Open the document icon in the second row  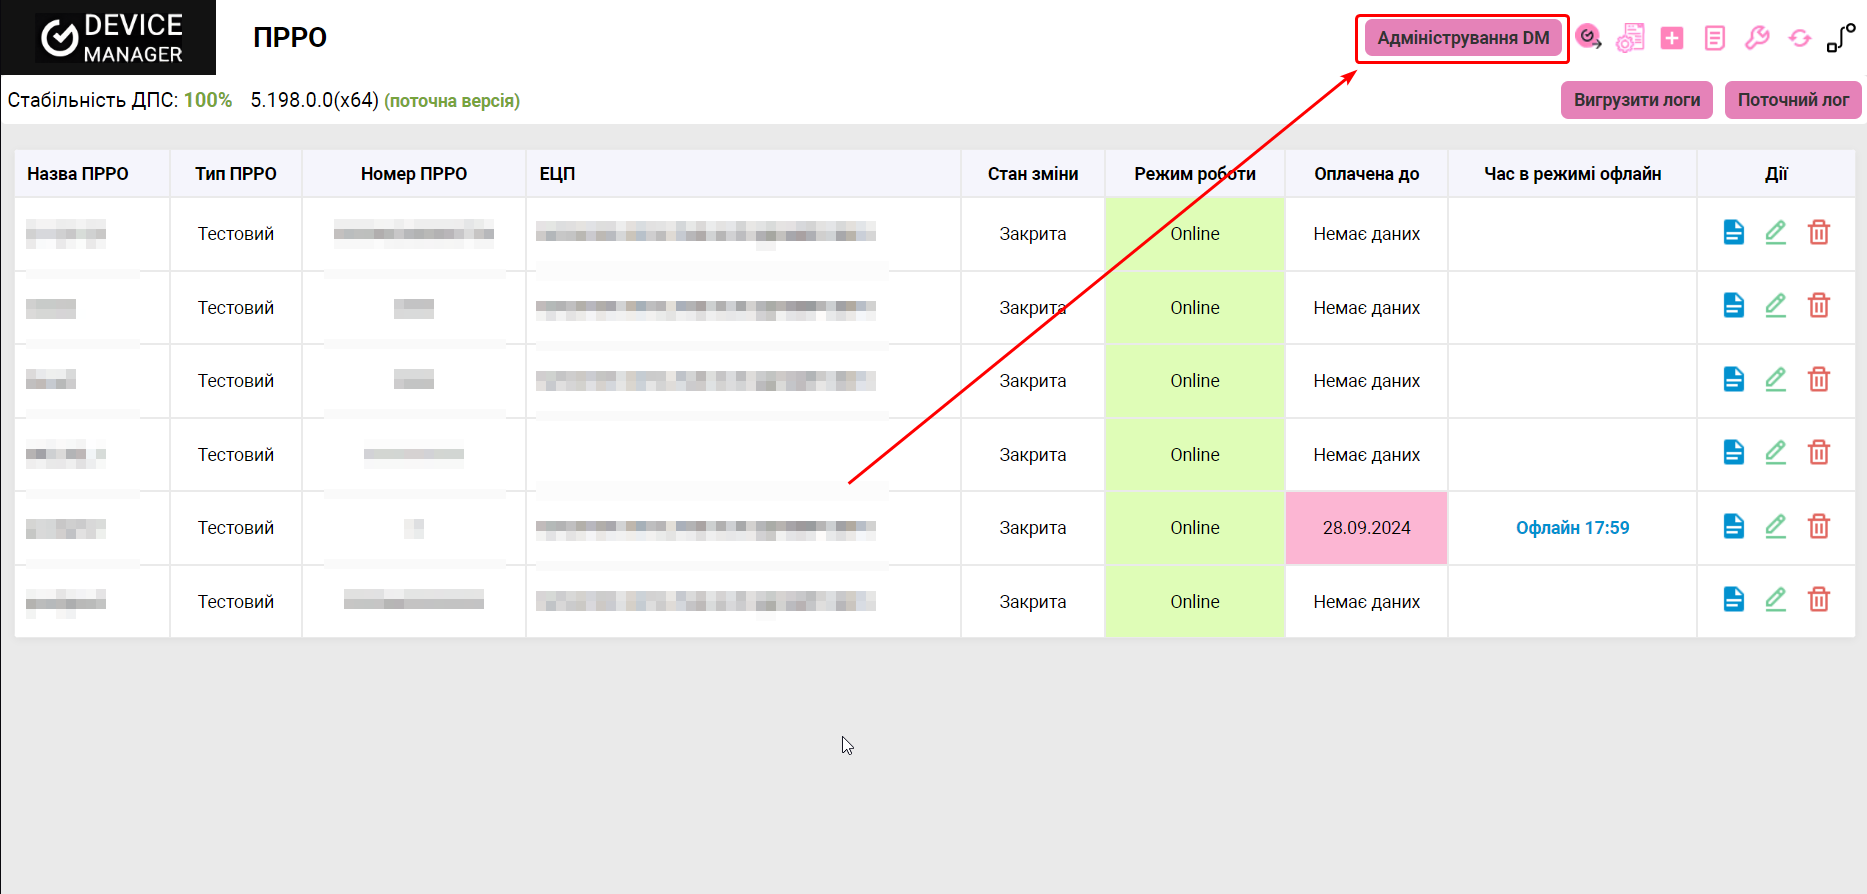pos(1734,306)
